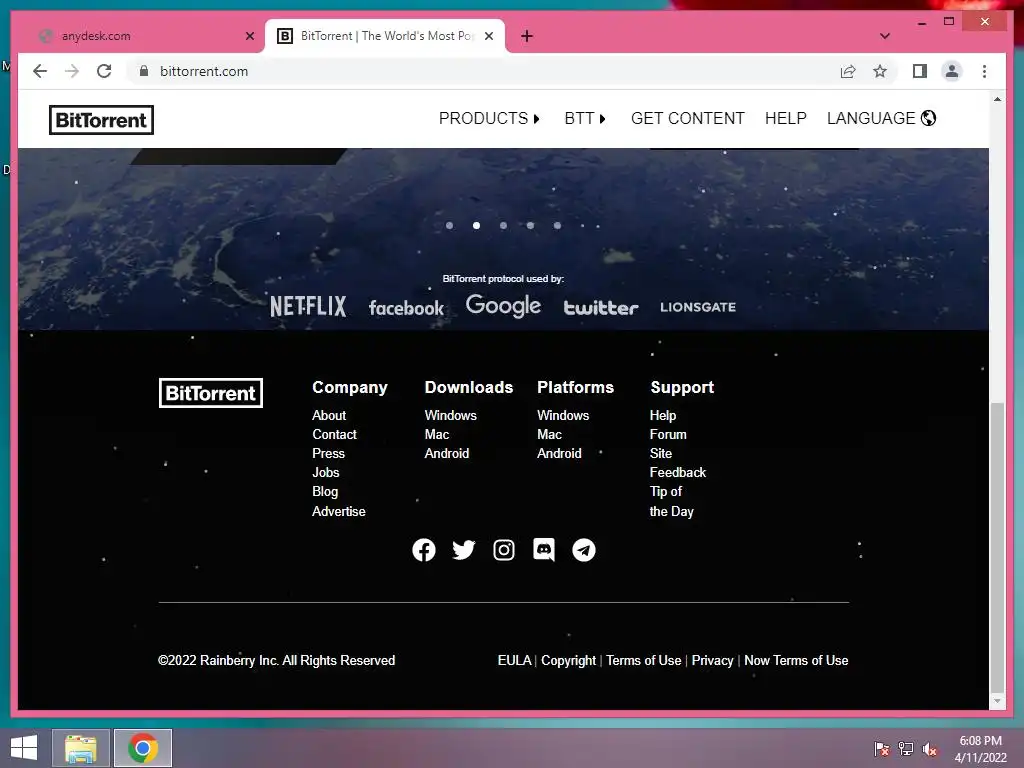Open Android under Platforms
This screenshot has width=1024, height=768.
coord(559,453)
